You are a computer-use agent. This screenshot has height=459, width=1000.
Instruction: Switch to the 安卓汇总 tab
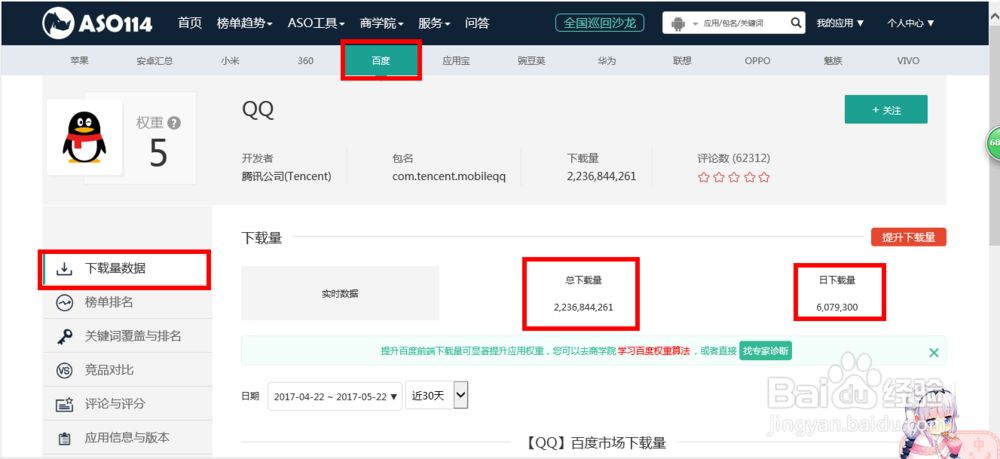point(154,61)
